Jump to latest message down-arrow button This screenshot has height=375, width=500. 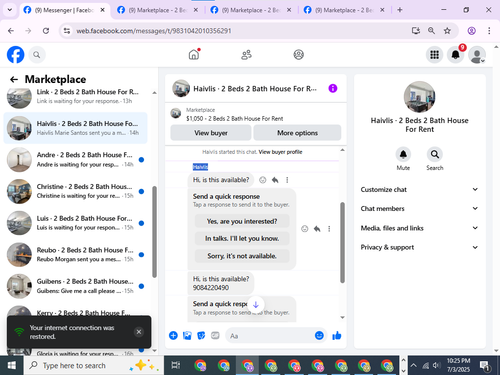[256, 305]
